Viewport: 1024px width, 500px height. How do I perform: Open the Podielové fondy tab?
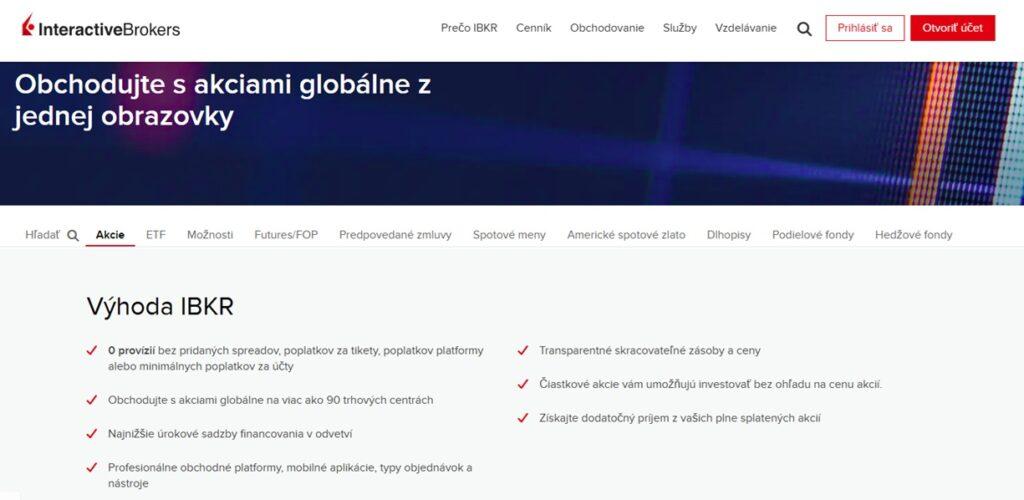pos(813,235)
